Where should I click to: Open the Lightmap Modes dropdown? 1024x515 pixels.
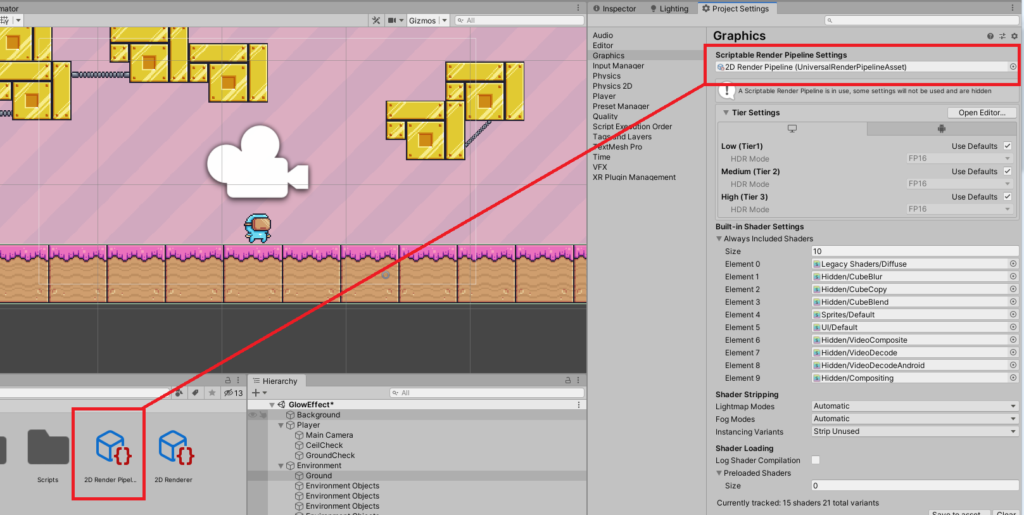915,406
